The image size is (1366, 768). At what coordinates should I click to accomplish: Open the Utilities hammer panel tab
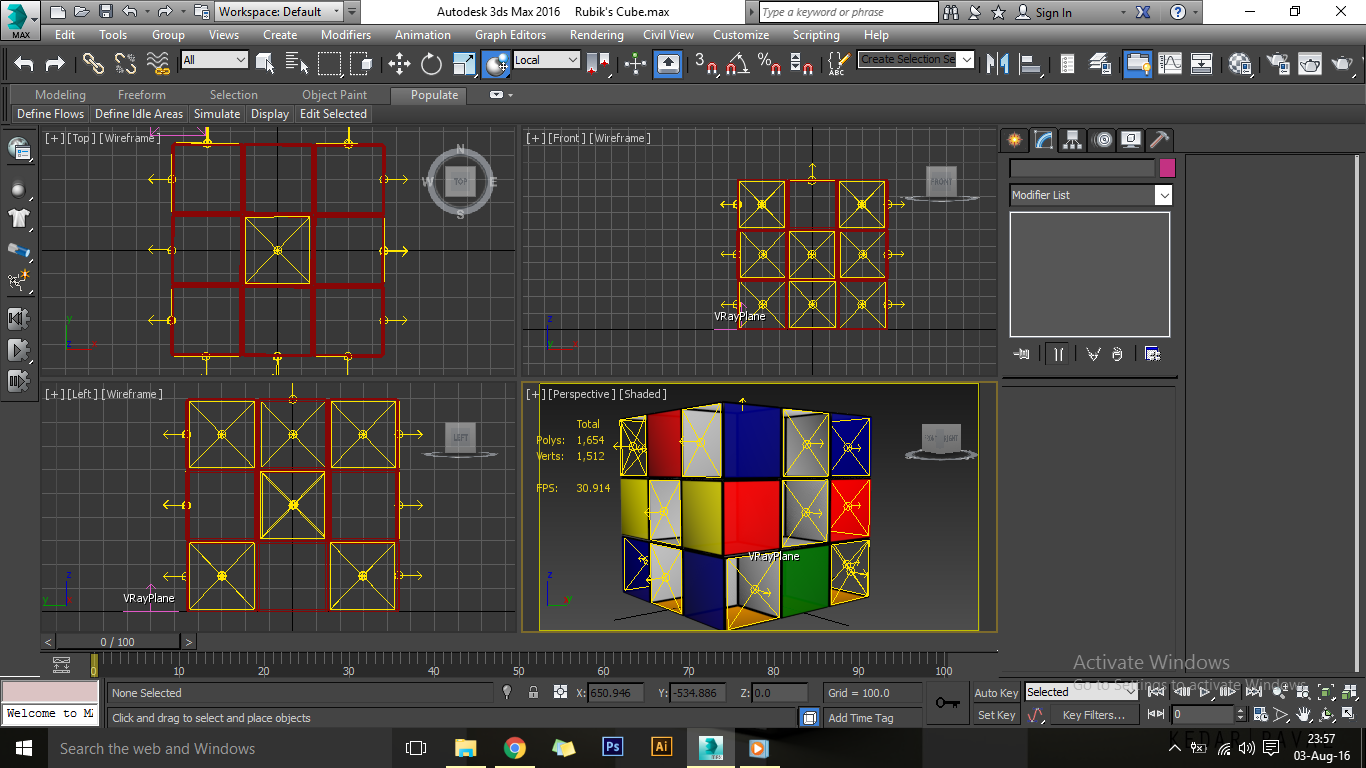click(1159, 140)
